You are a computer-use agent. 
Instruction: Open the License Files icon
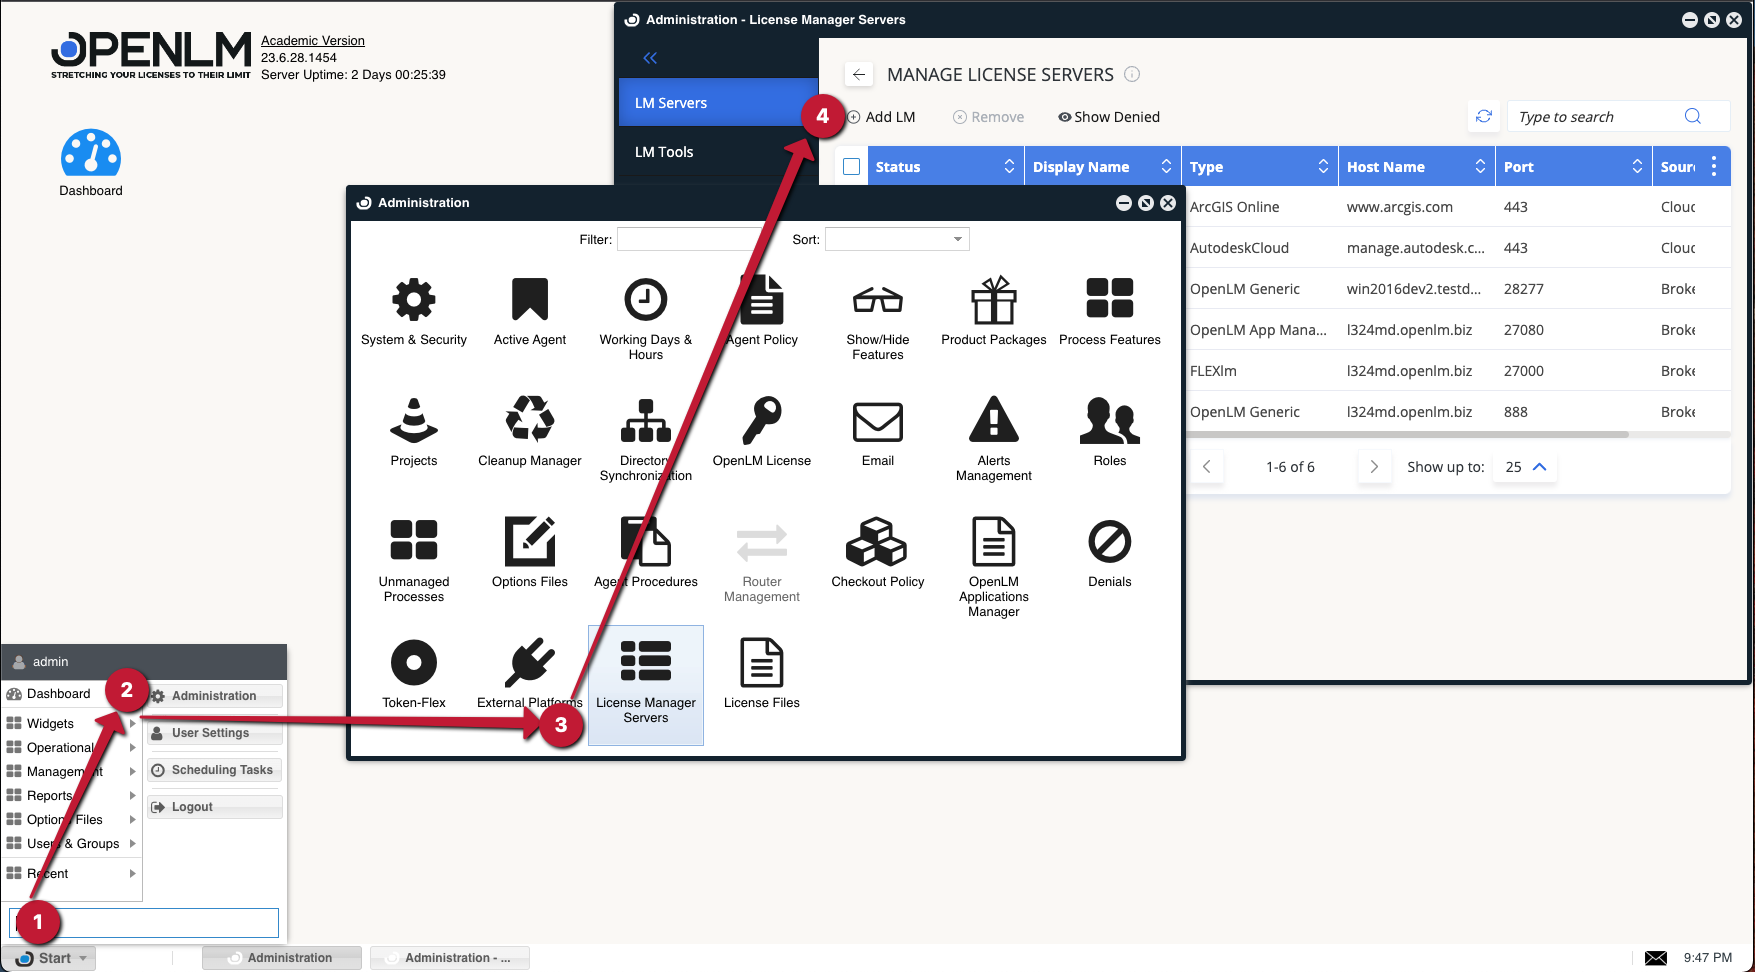pyautogui.click(x=761, y=662)
